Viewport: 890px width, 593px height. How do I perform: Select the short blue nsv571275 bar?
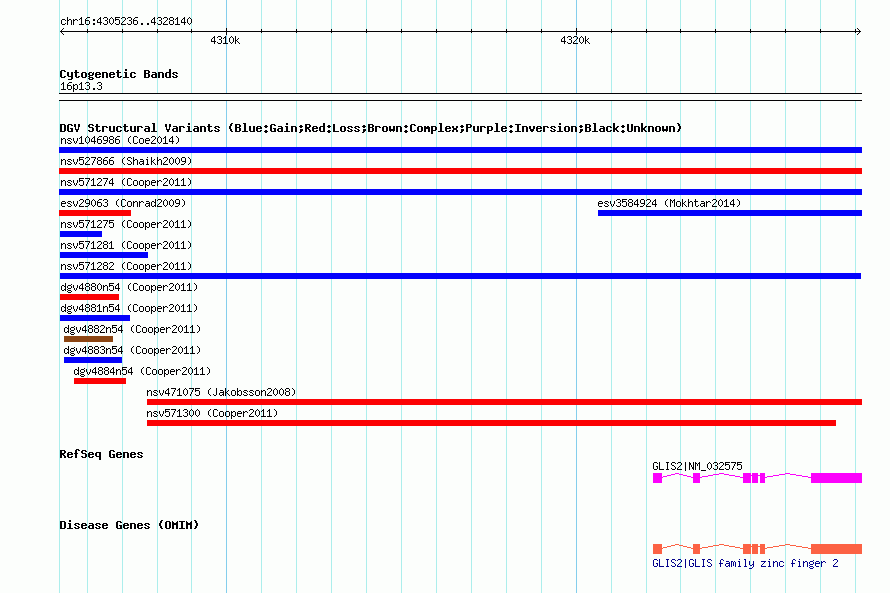click(x=81, y=234)
